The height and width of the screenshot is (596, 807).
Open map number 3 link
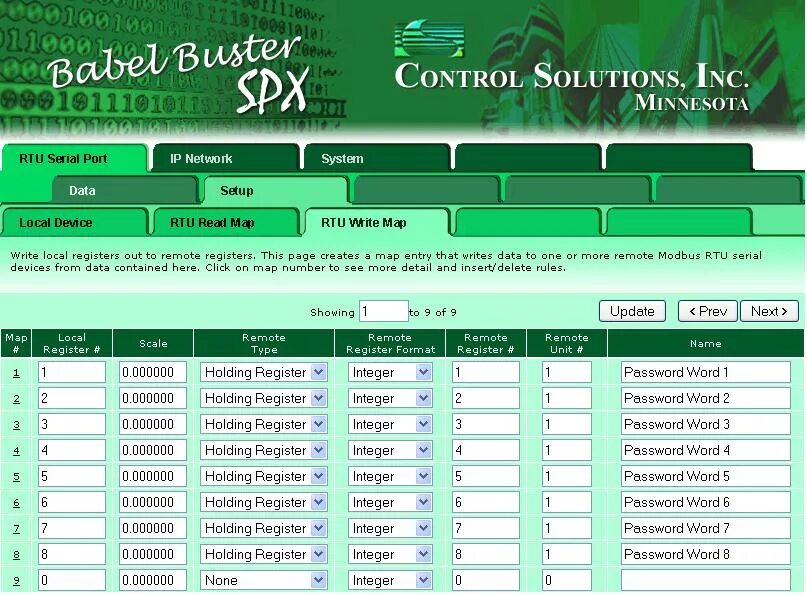(x=16, y=425)
